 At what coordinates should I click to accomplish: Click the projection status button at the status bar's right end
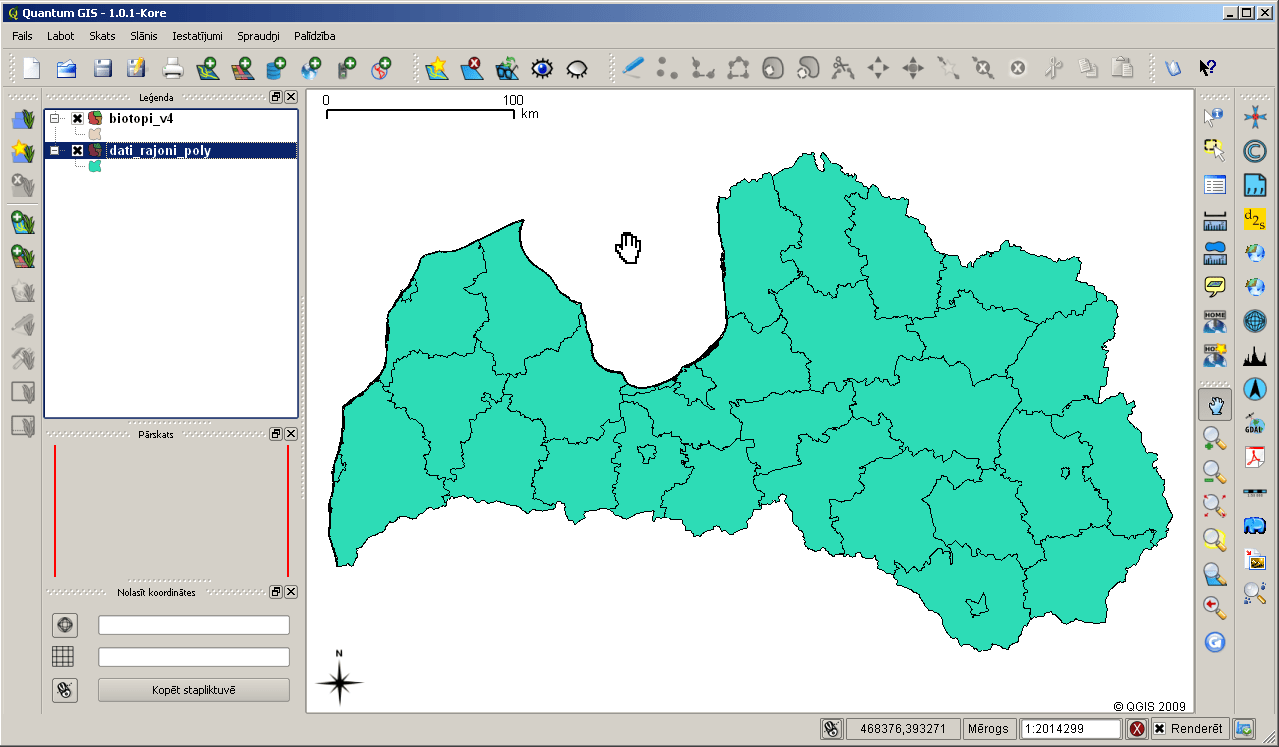1244,729
